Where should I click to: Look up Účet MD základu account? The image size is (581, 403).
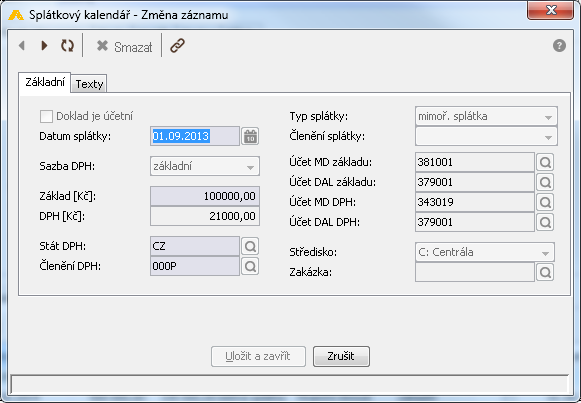click(x=545, y=162)
